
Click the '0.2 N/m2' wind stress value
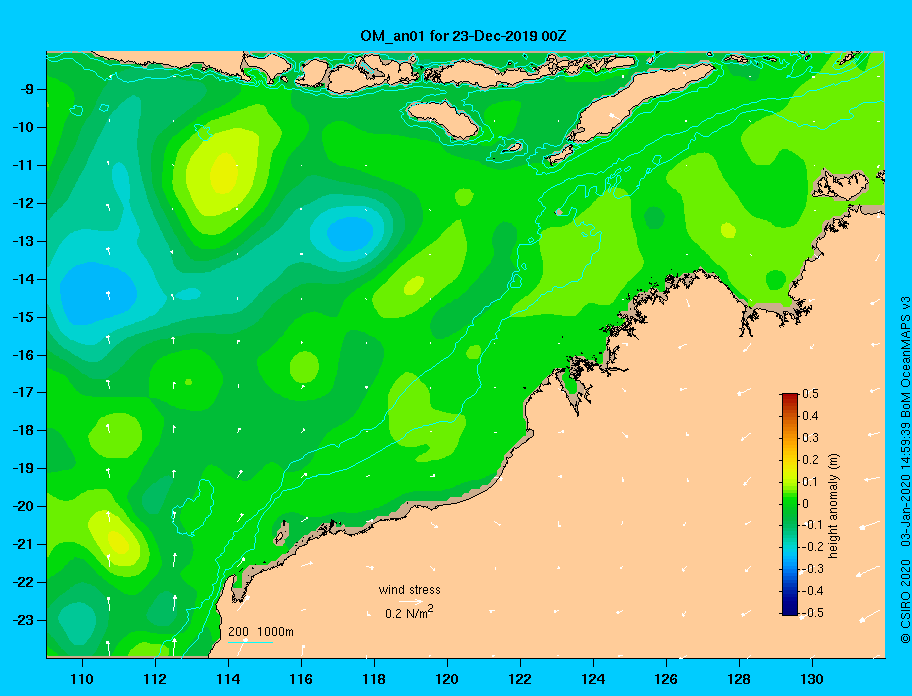point(409,613)
